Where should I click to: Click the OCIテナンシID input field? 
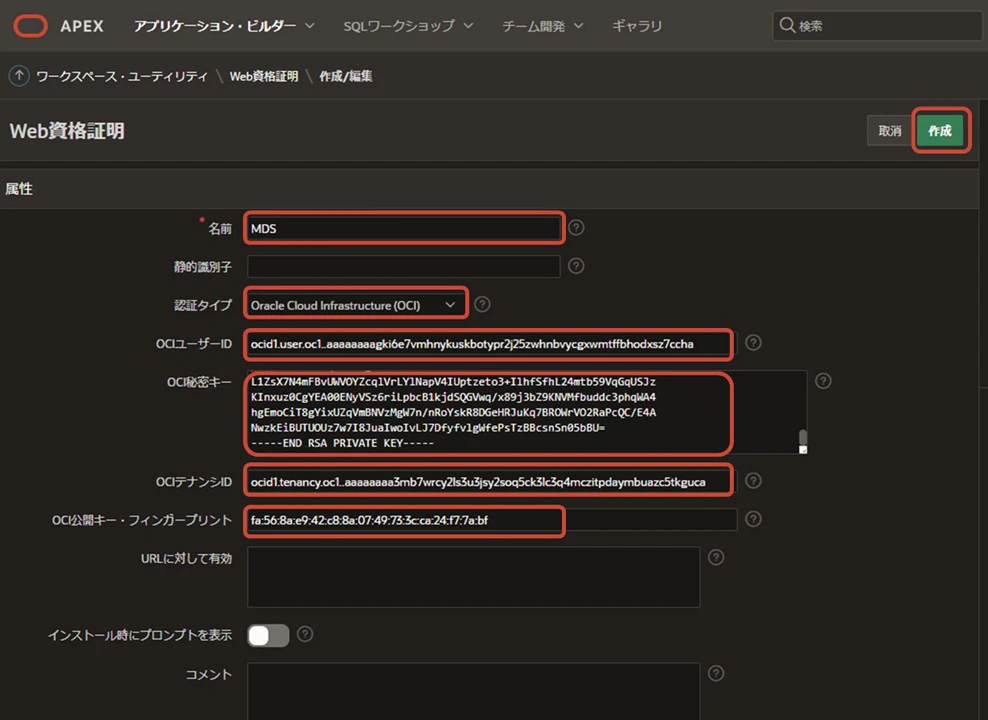492,482
